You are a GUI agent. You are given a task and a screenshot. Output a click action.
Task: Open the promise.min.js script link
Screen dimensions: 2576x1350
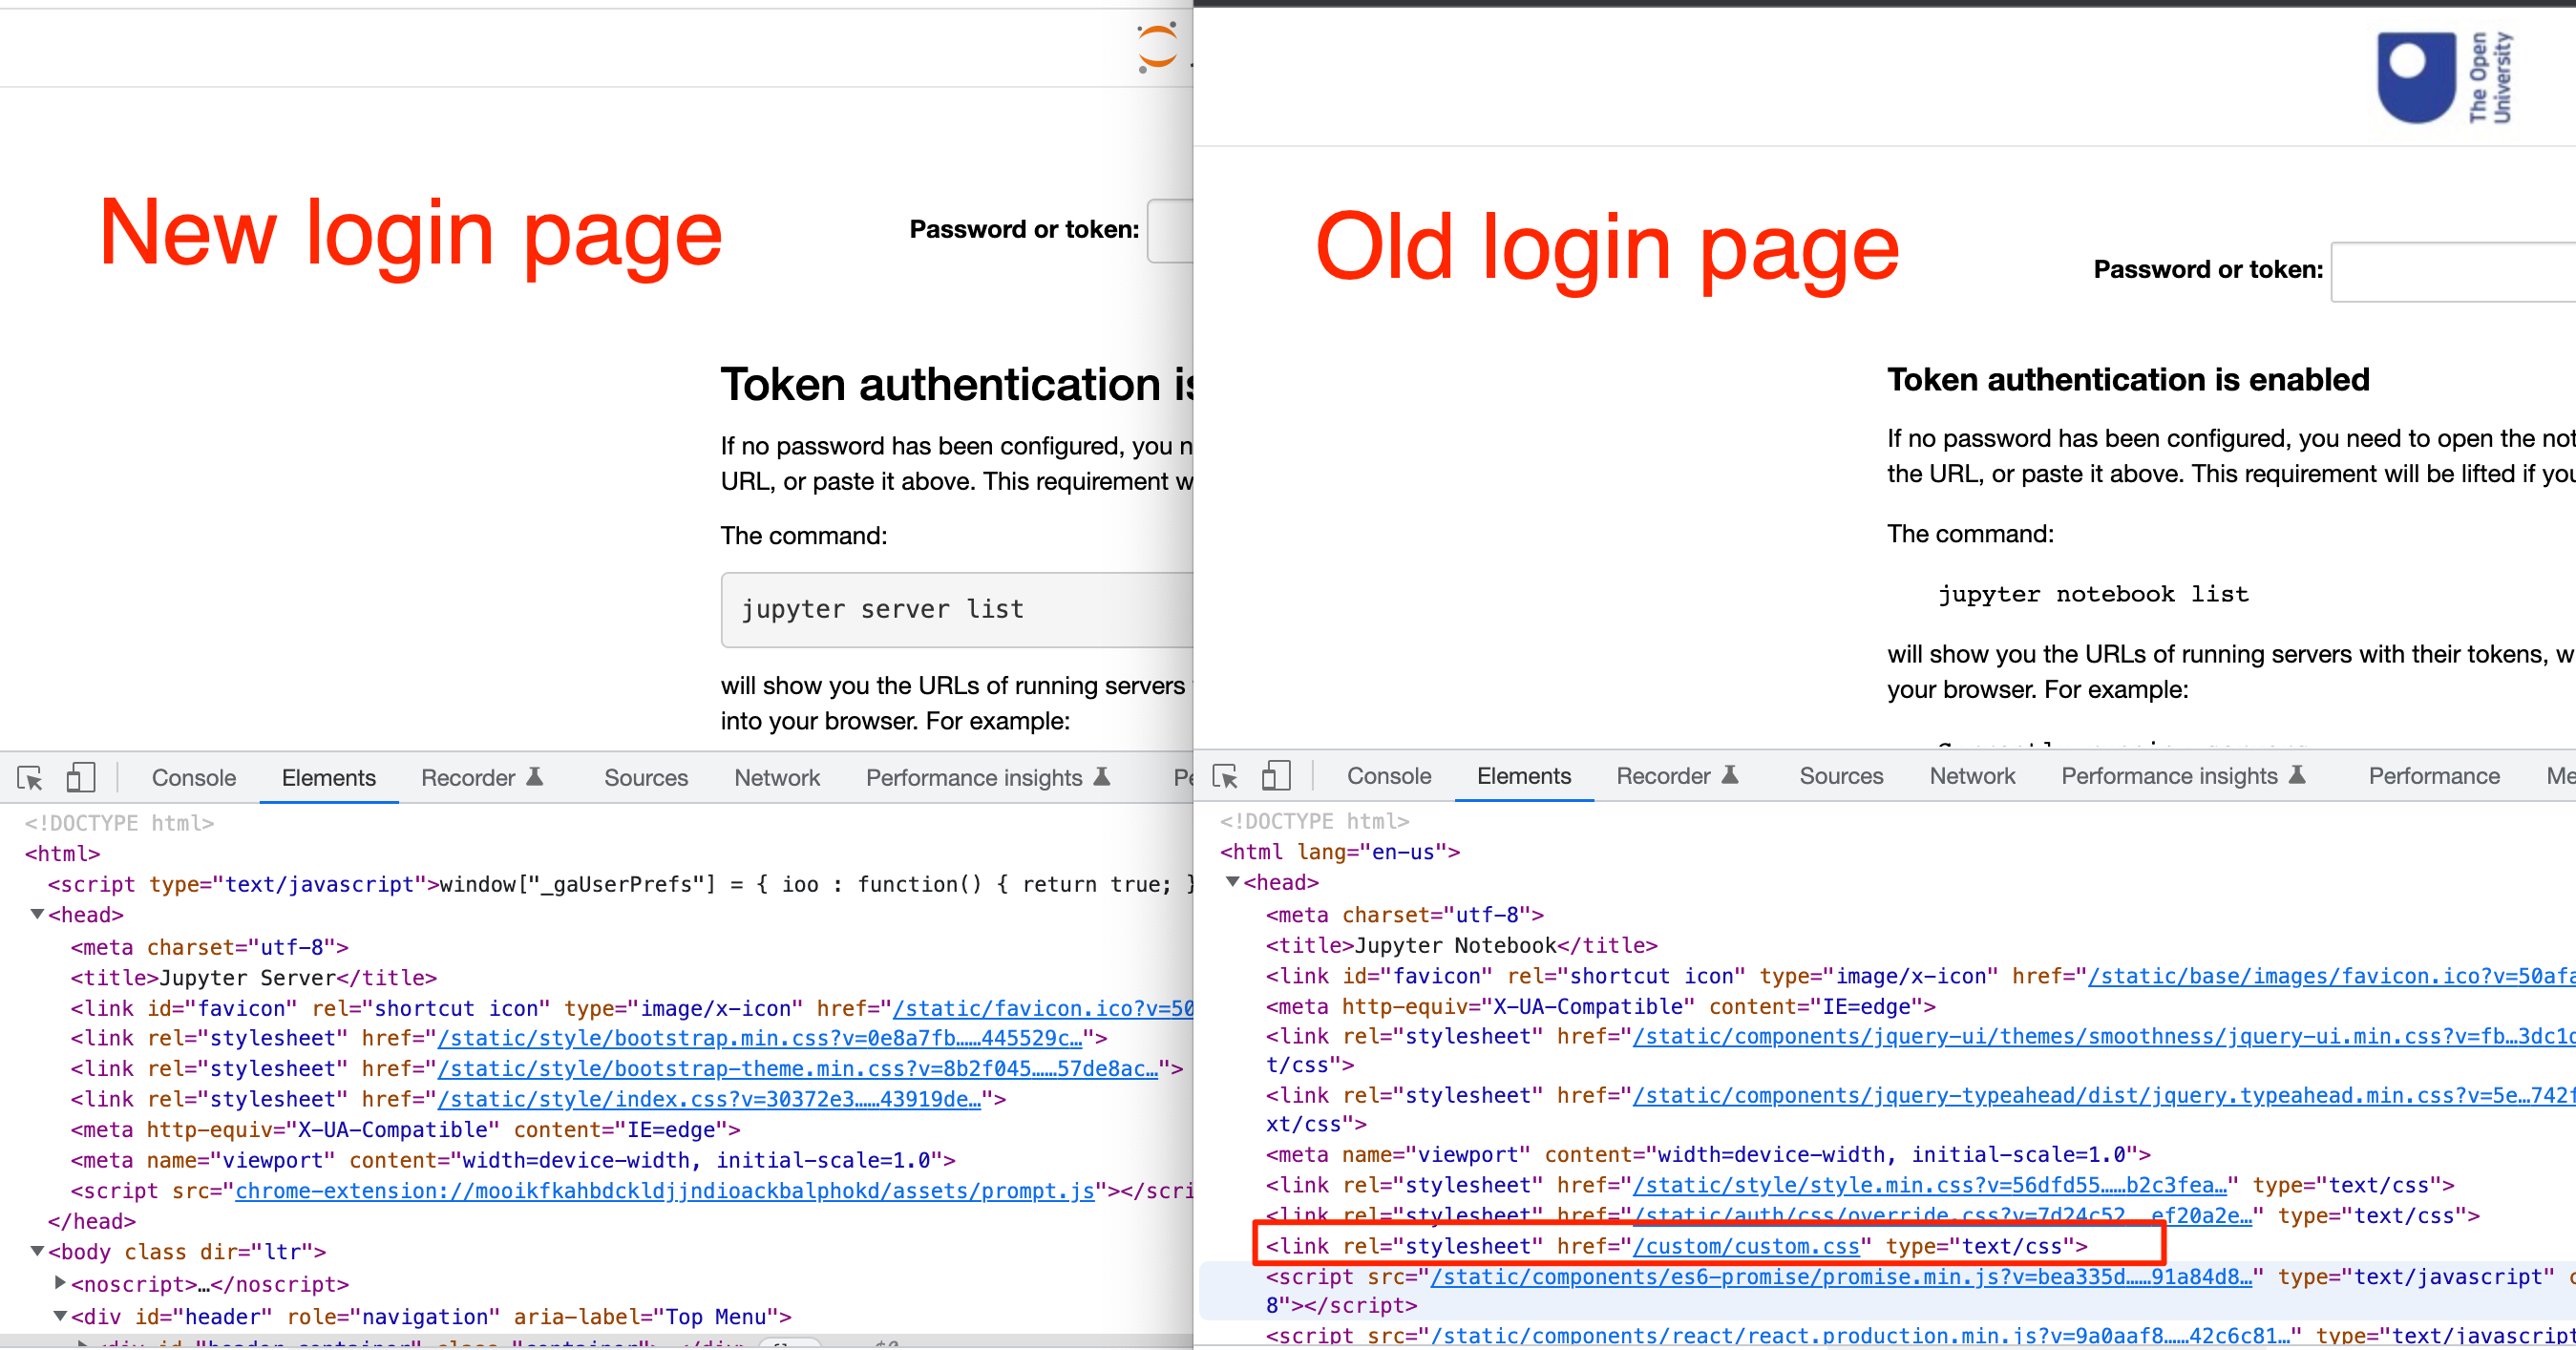(1840, 1277)
